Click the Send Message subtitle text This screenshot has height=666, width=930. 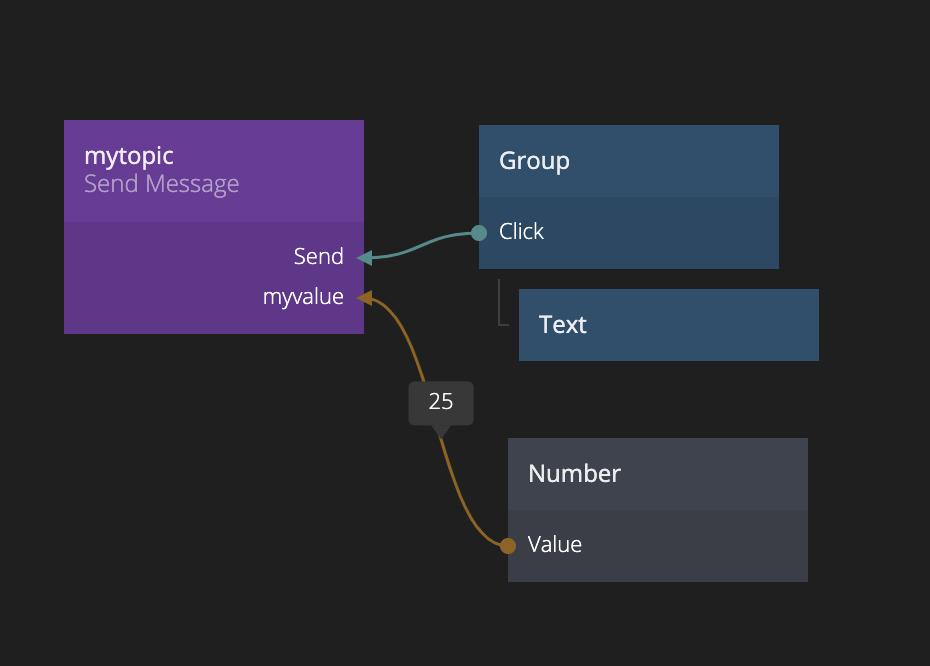161,184
